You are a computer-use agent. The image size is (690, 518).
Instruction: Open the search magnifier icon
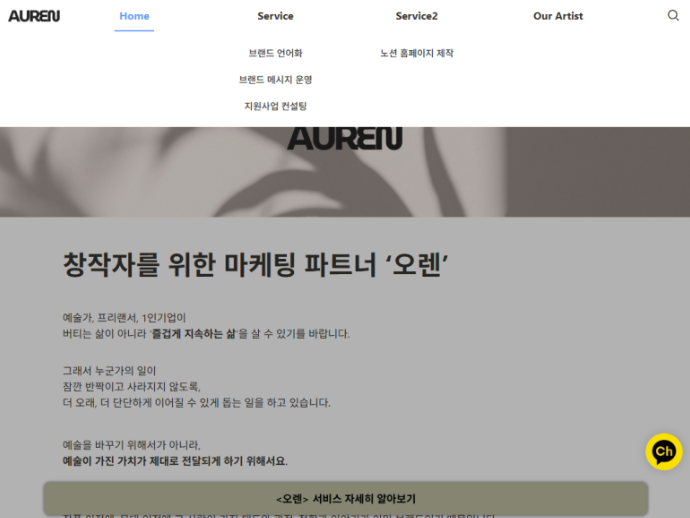click(673, 15)
